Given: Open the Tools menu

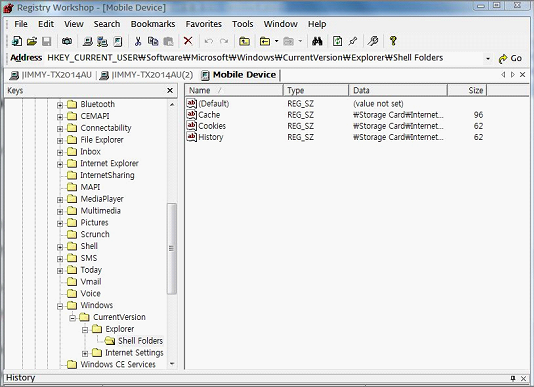Looking at the screenshot, I should tap(243, 24).
